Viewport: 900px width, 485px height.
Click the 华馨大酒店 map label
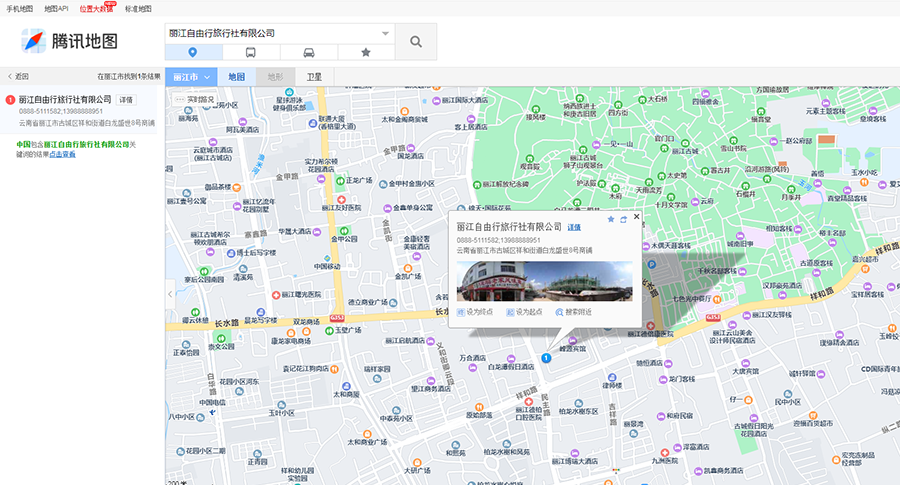pyautogui.click(x=294, y=231)
